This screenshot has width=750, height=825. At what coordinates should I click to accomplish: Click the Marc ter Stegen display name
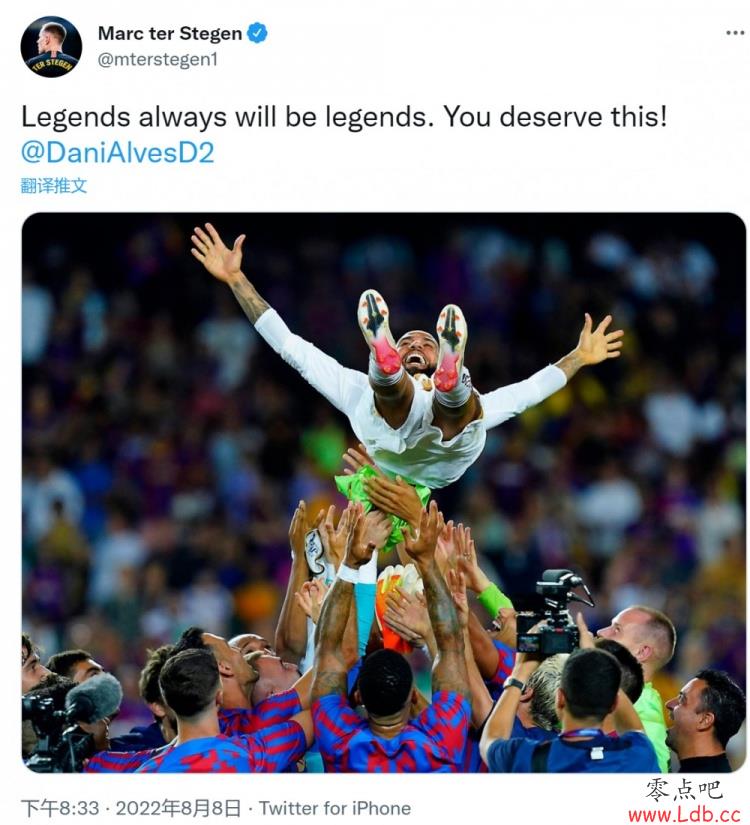coord(170,33)
